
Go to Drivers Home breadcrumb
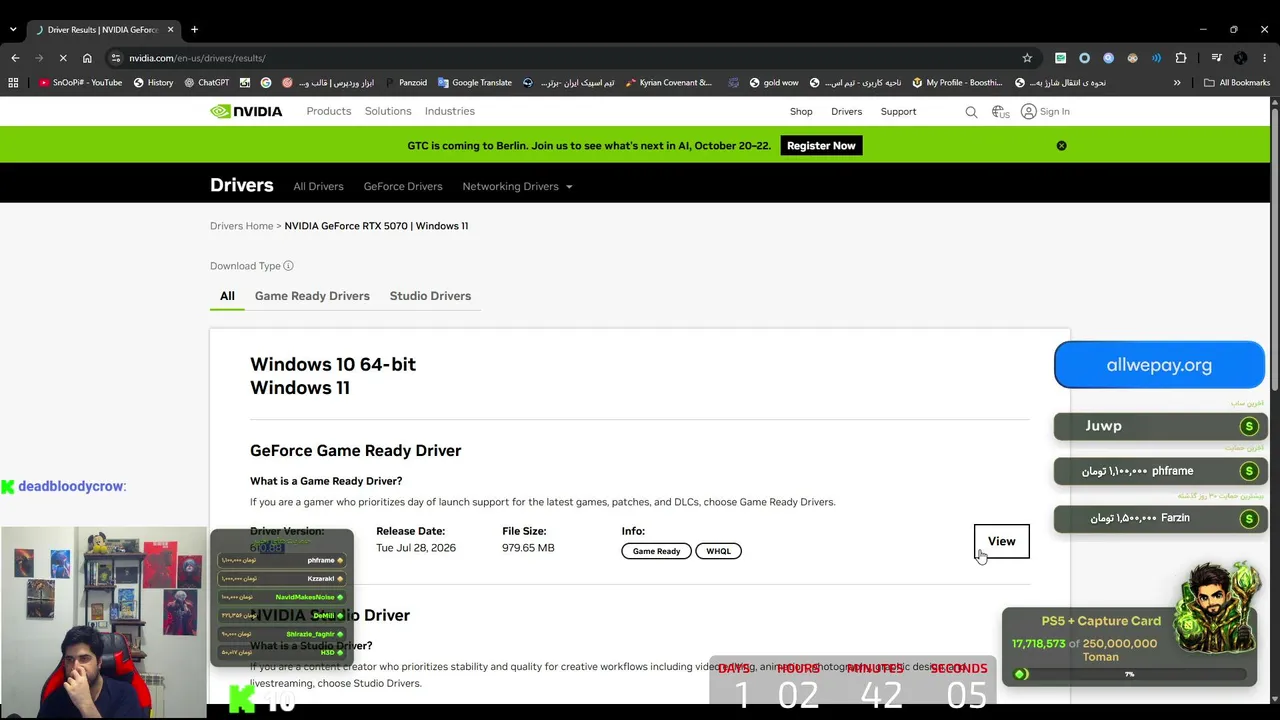click(241, 226)
